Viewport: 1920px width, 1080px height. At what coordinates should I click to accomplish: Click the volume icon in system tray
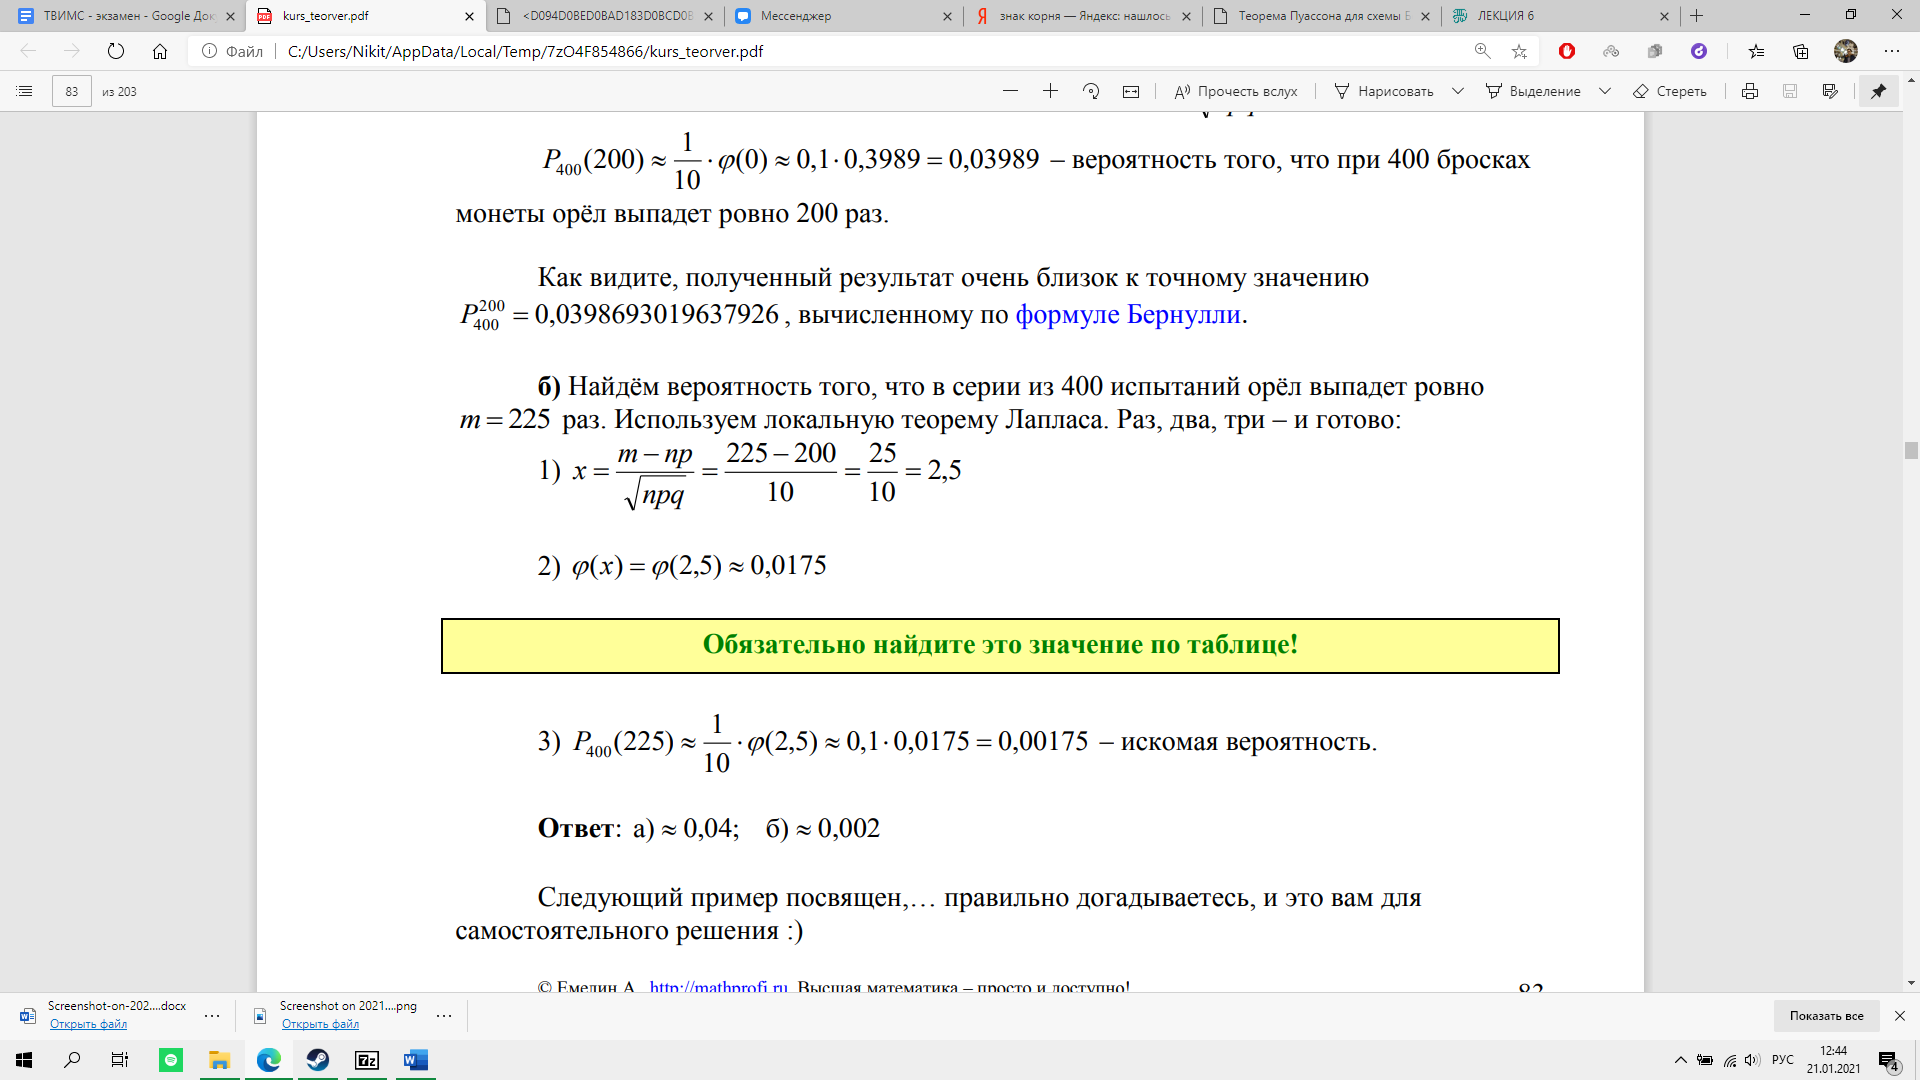click(x=1752, y=1060)
